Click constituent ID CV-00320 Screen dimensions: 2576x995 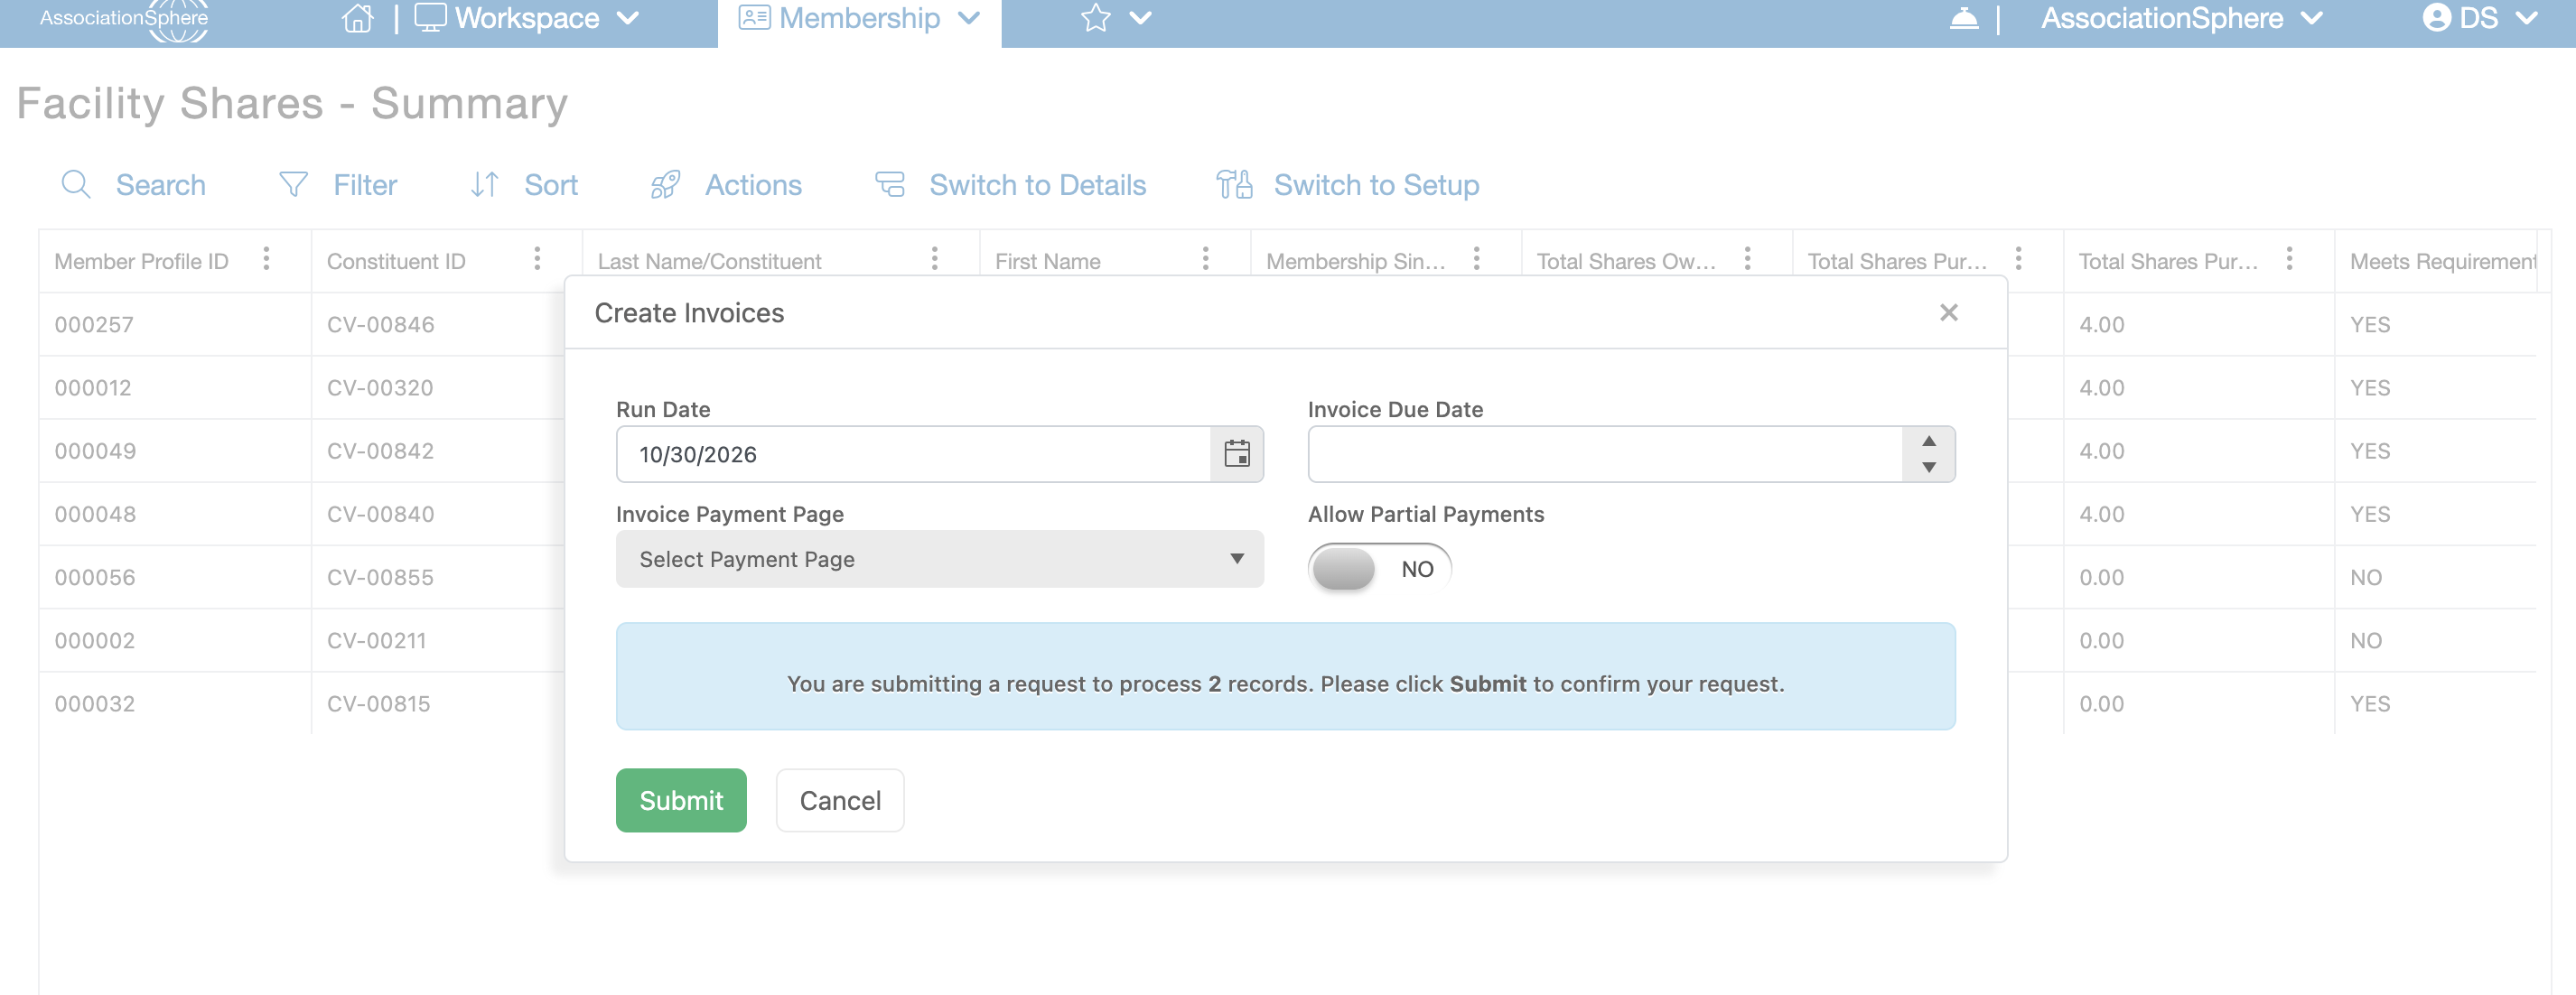380,387
